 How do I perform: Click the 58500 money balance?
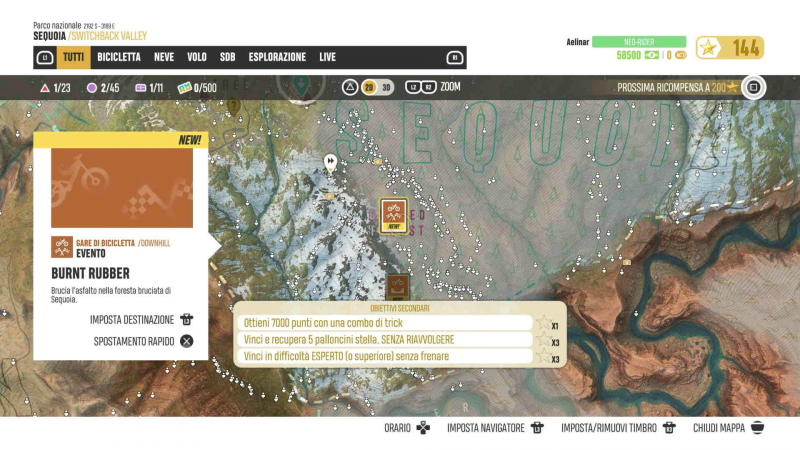[628, 55]
